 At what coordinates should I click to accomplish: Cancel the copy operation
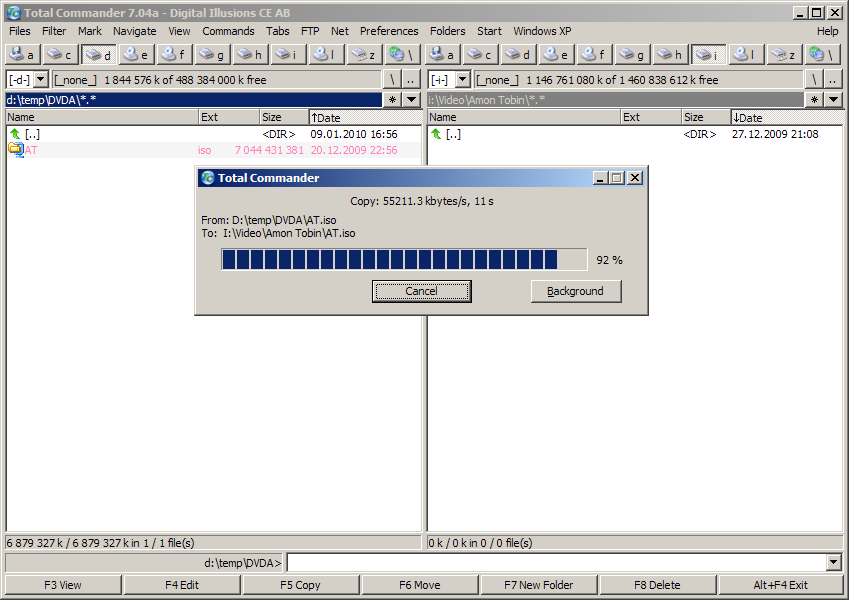pos(421,291)
